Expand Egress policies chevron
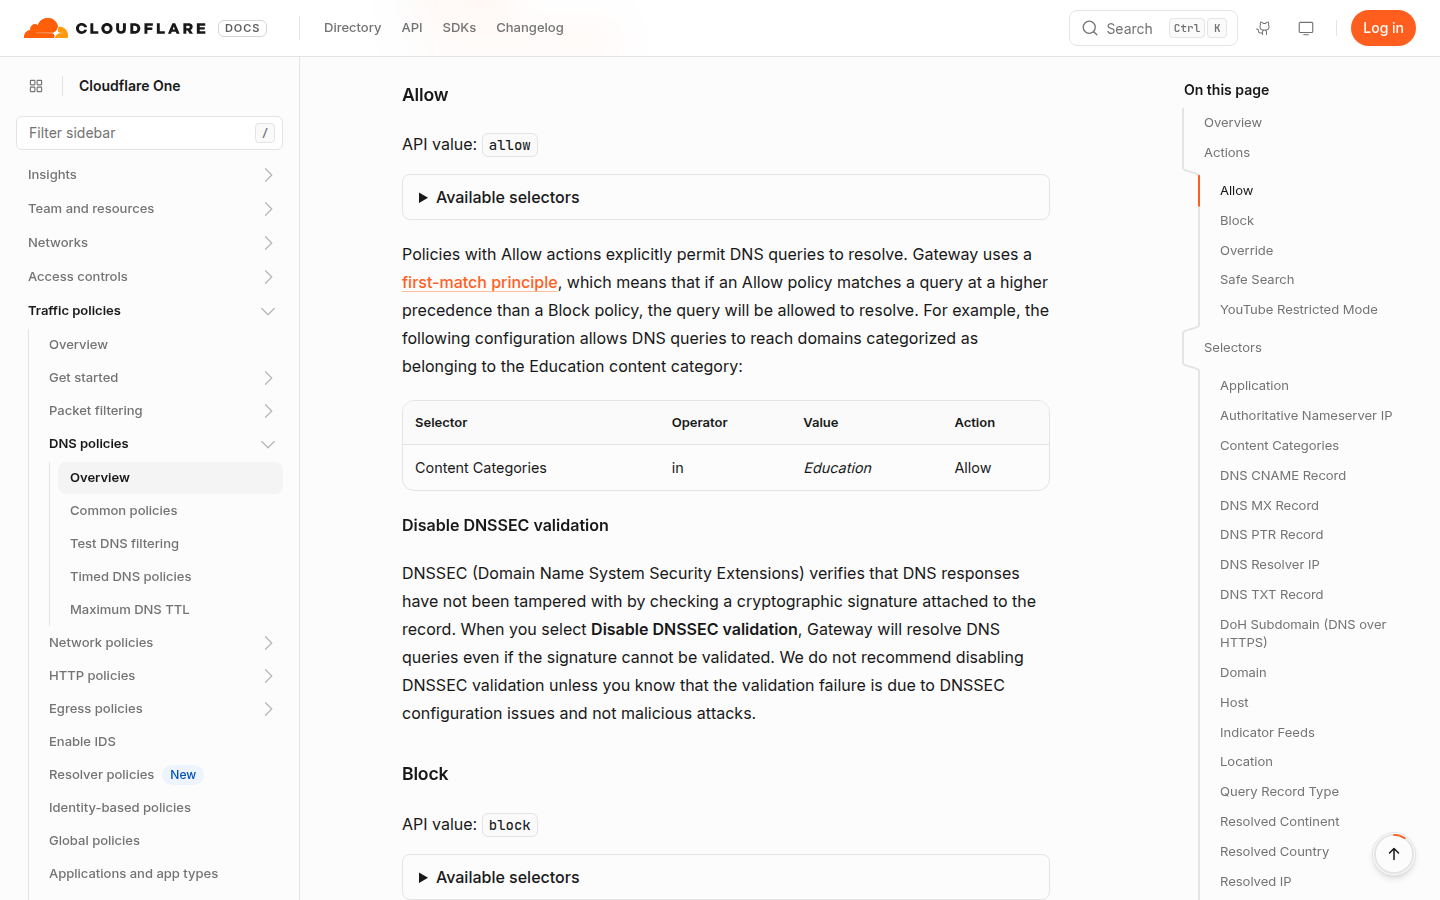Screen dimensions: 1440x900 (x=268, y=709)
